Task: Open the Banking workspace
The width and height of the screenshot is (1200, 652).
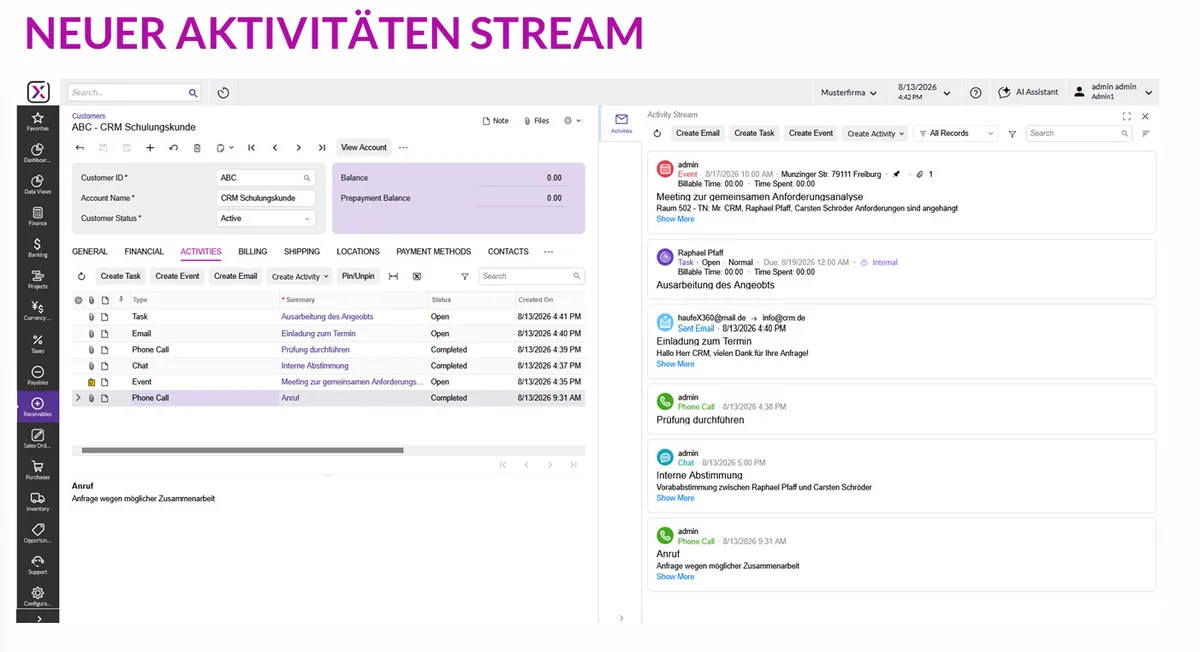Action: pyautogui.click(x=37, y=247)
